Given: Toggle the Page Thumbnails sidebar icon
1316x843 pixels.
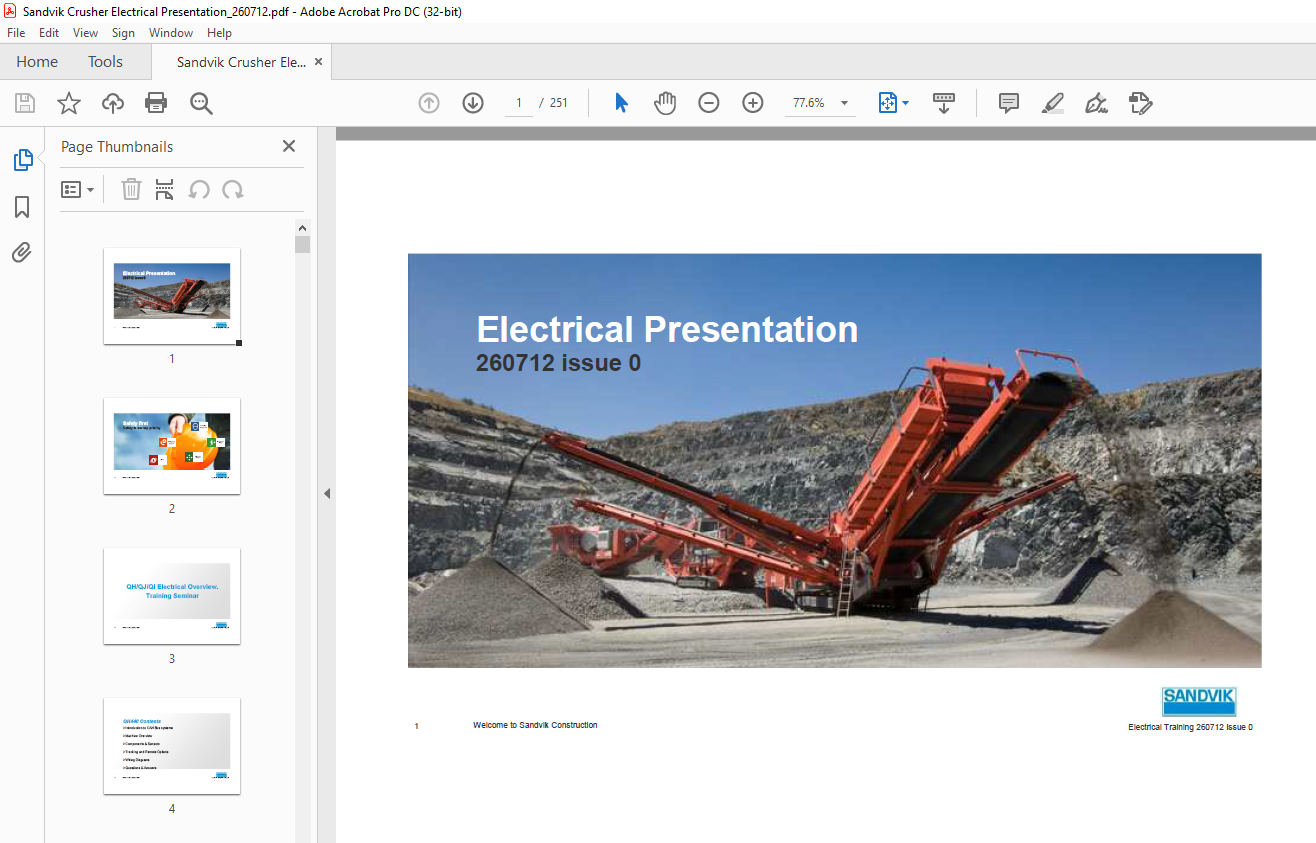Looking at the screenshot, I should [x=22, y=160].
